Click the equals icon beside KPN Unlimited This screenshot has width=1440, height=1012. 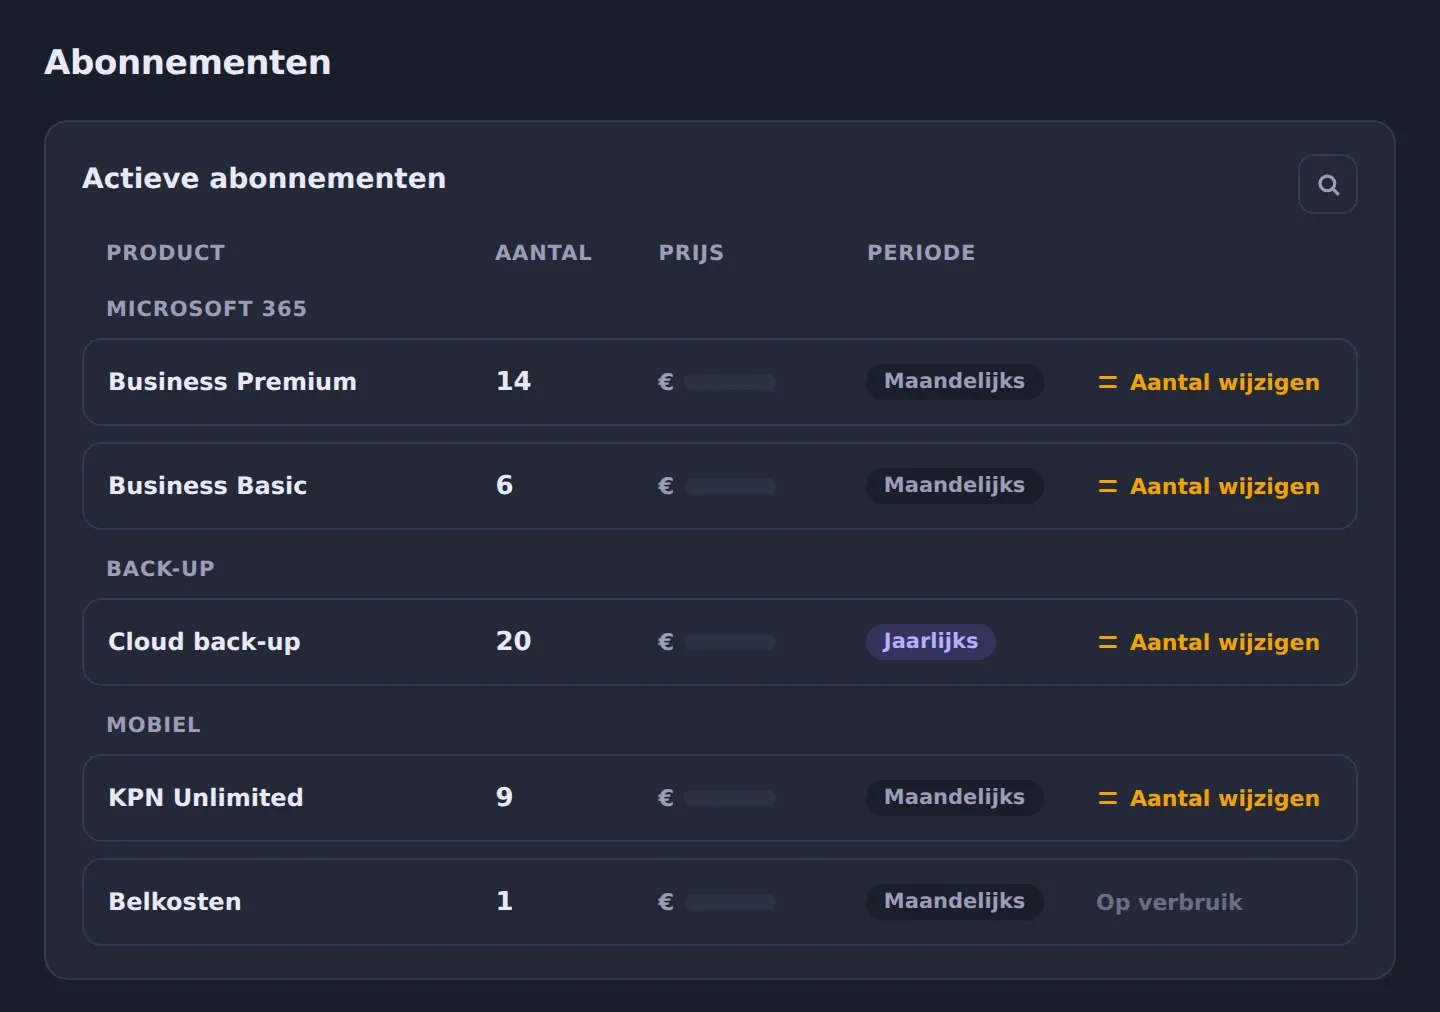(x=1107, y=798)
